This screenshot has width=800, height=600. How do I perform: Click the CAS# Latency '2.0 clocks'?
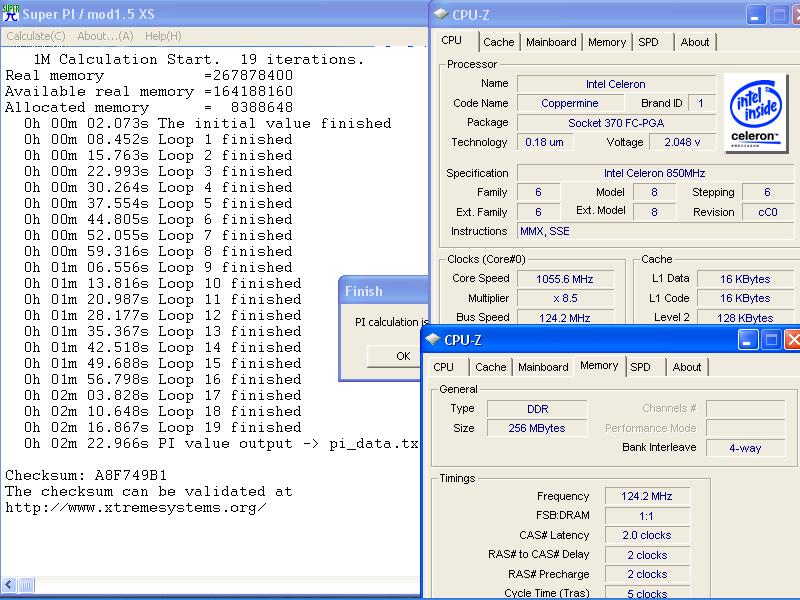pos(647,535)
